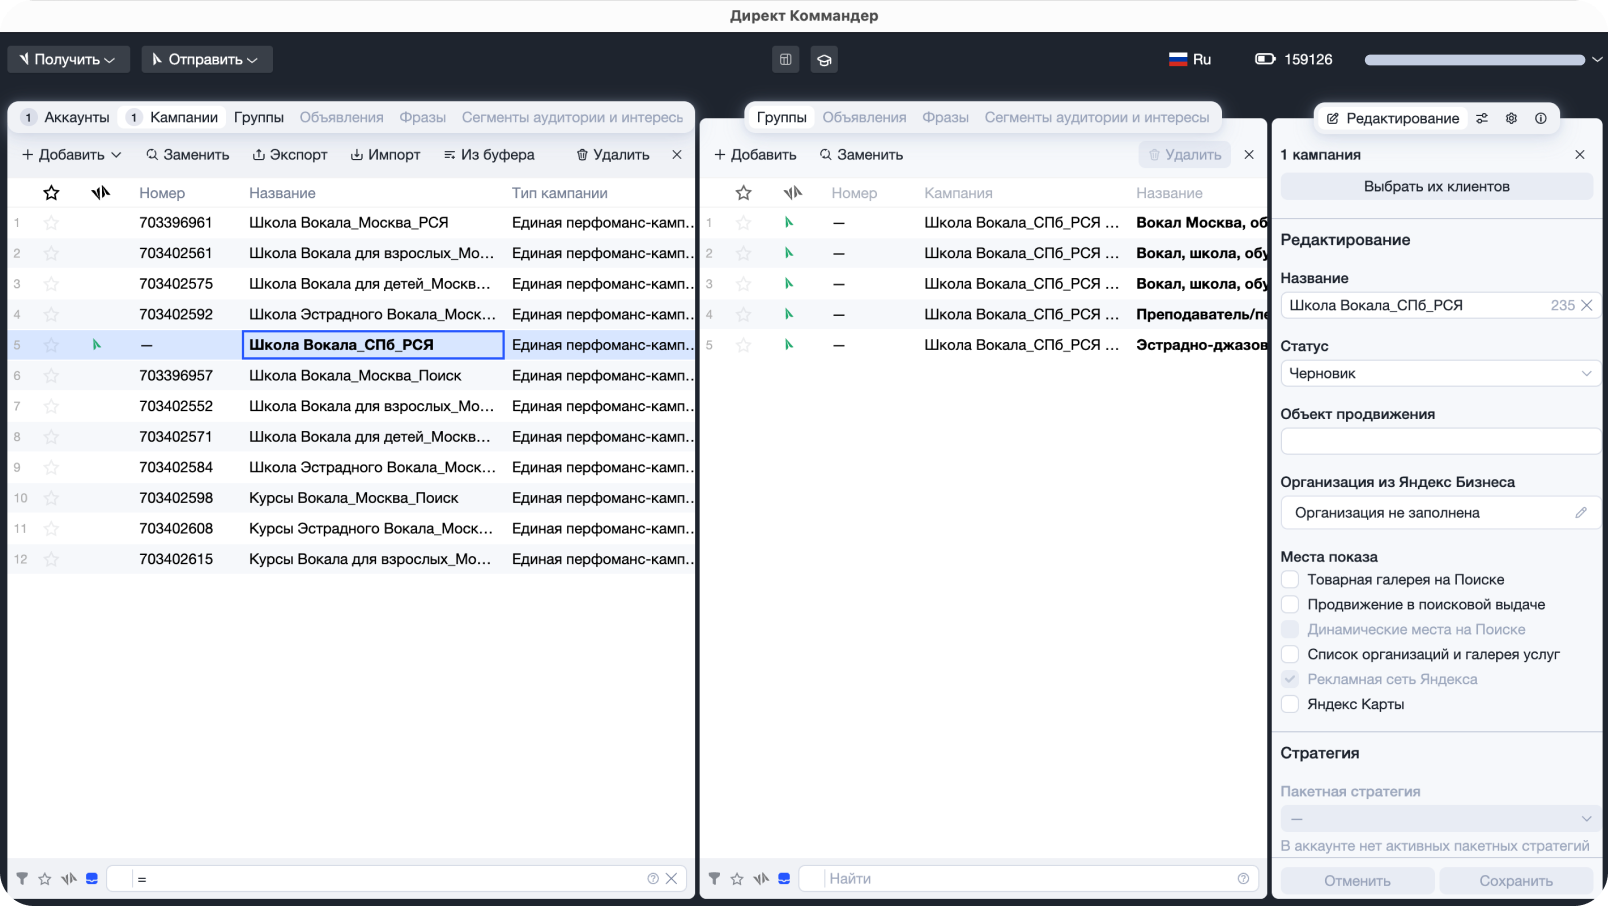1608x906 pixels.
Task: Open Сегменты аудитории и интересы tab in middle panel
Action: [x=1097, y=118]
